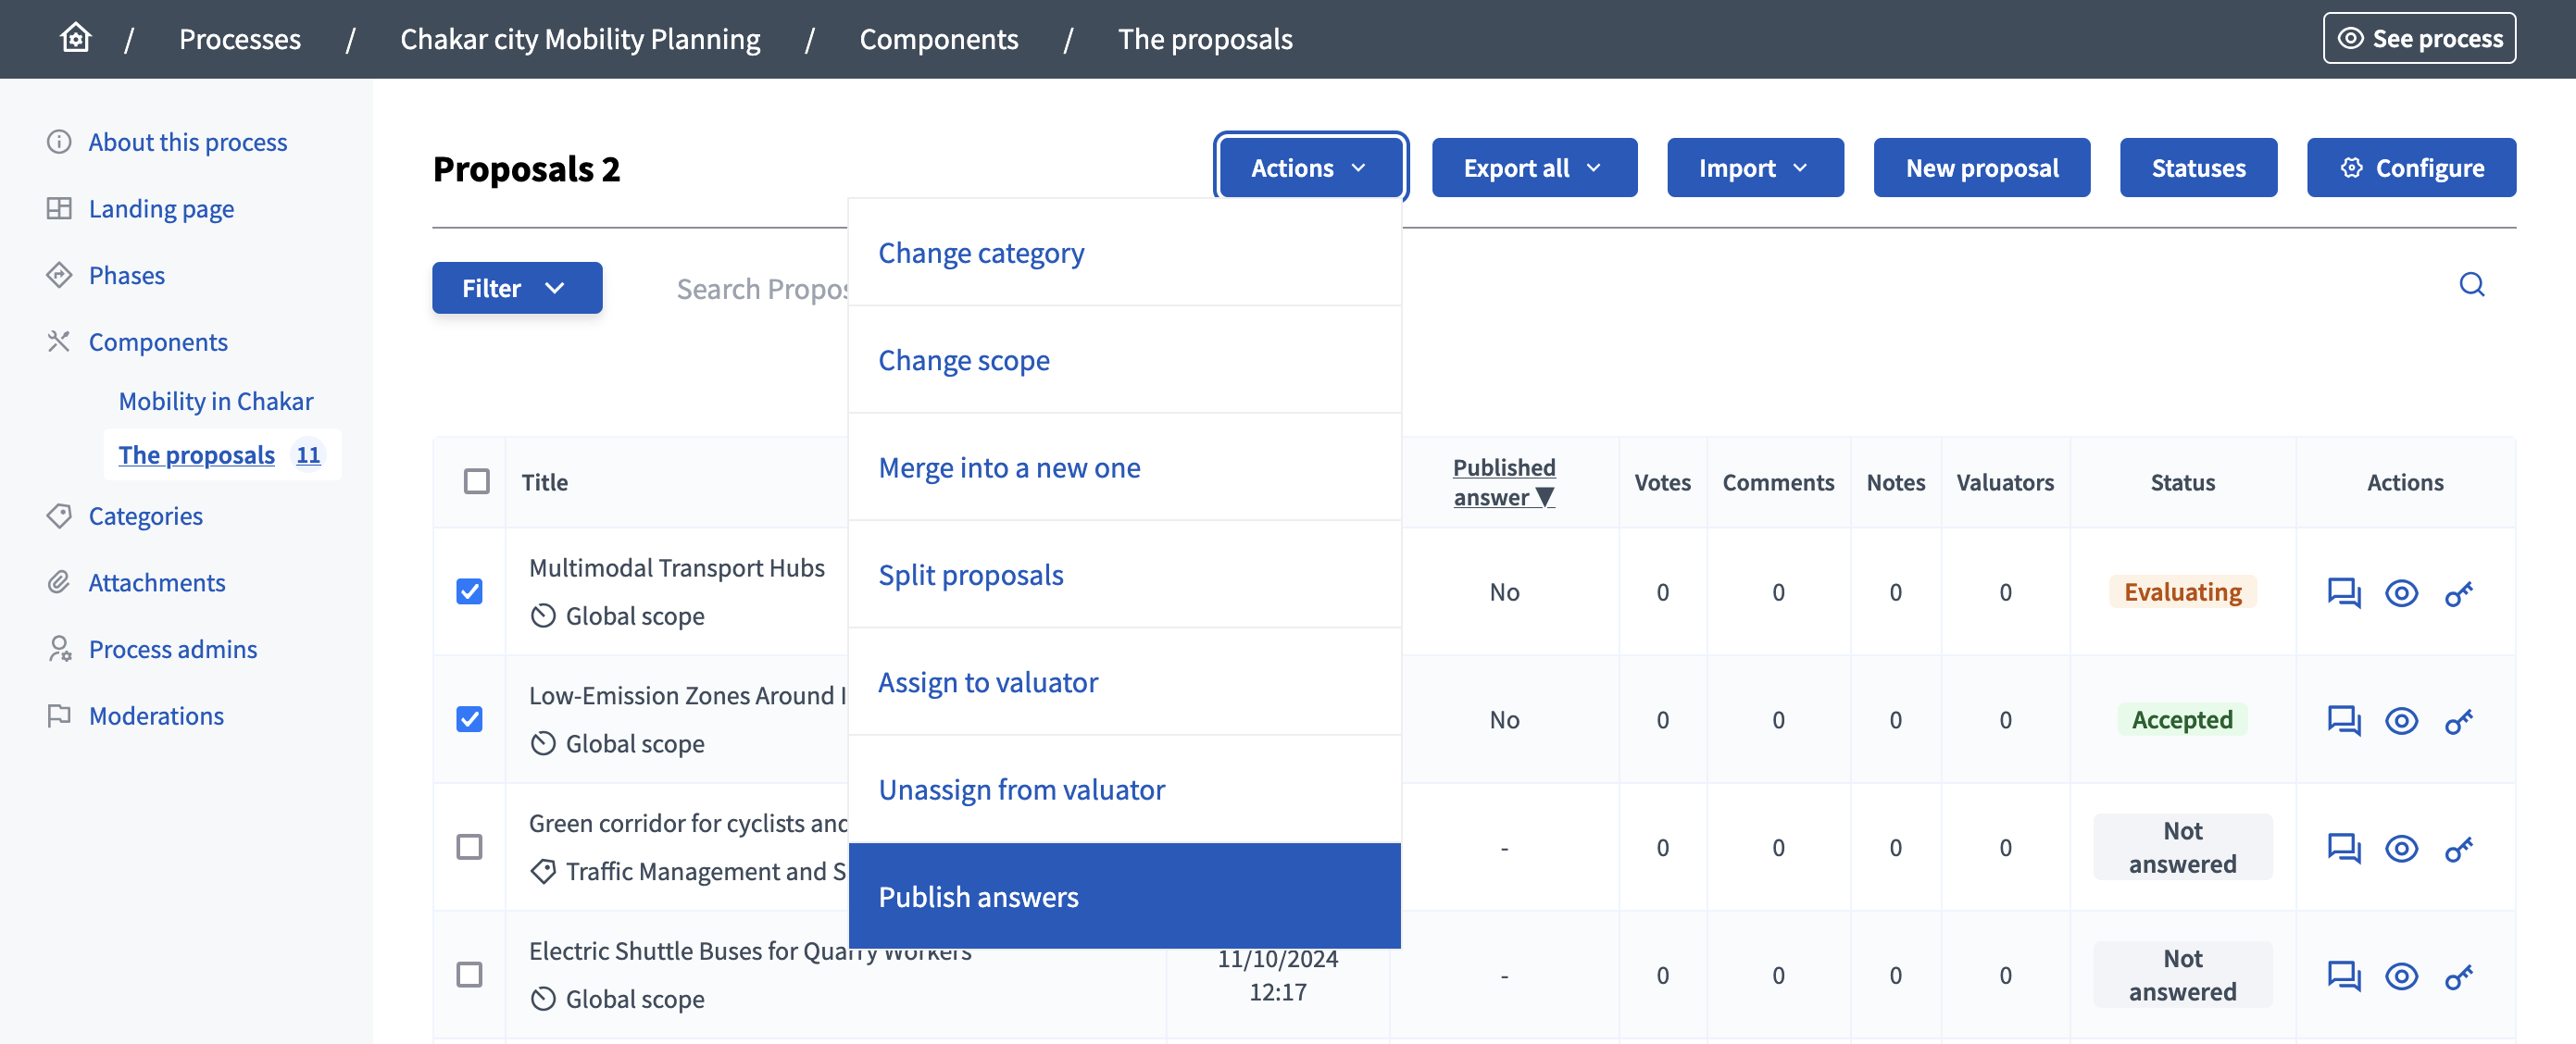Image resolution: width=2576 pixels, height=1044 pixels.
Task: Expand the Actions dropdown menu
Action: click(x=1311, y=166)
